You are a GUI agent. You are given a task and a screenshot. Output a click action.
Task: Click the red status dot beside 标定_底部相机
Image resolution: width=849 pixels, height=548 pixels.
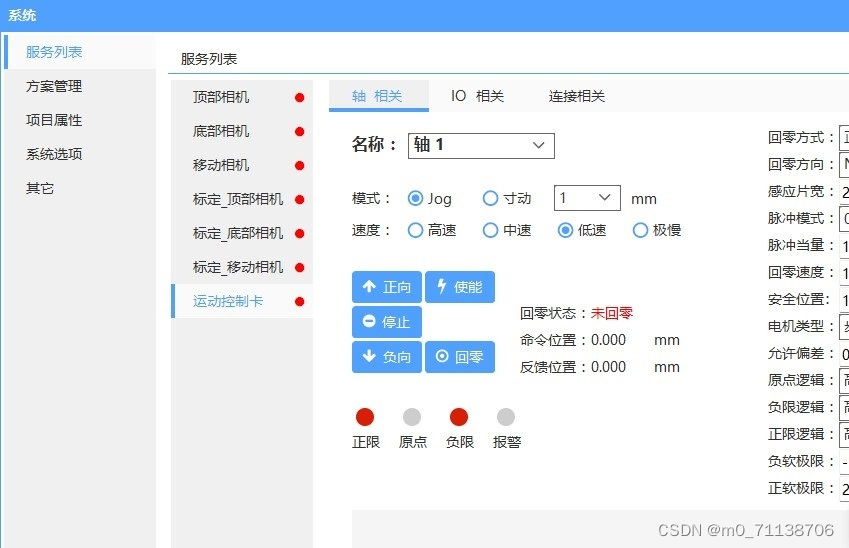coord(299,234)
